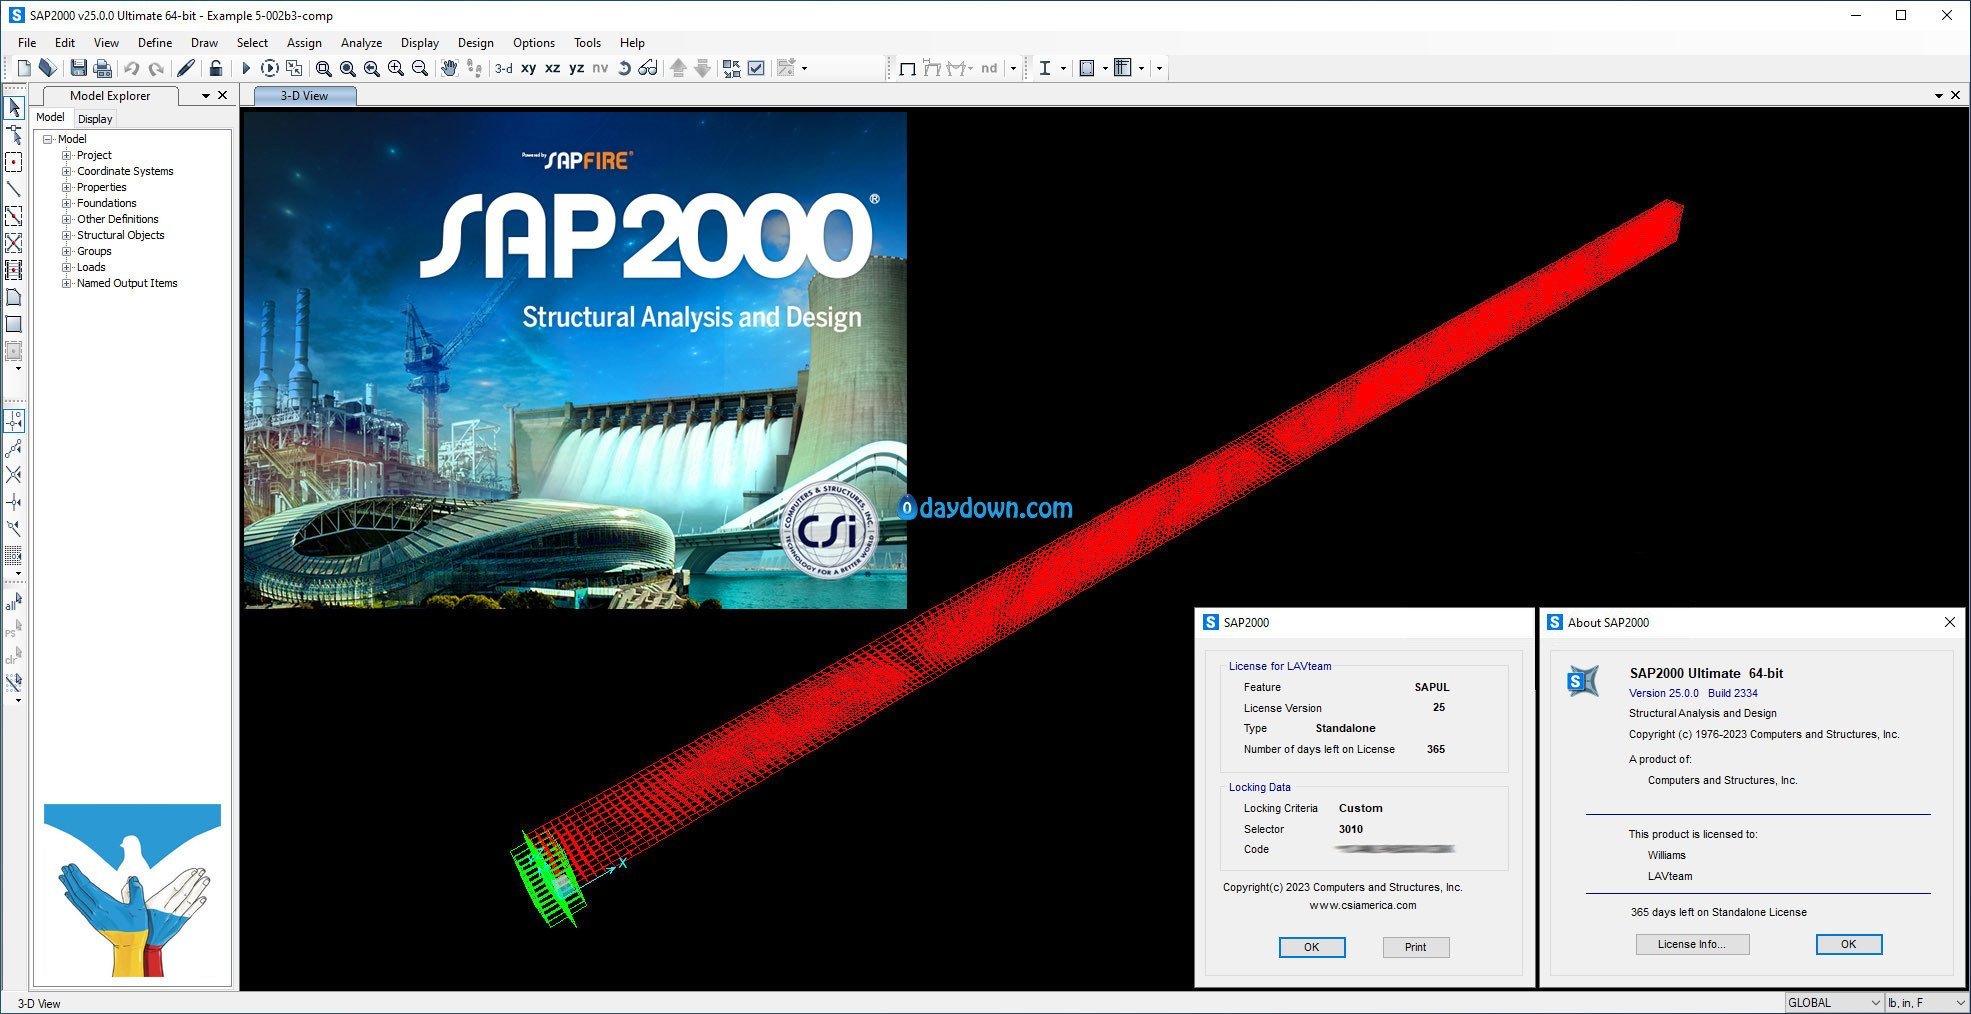
Task: Click the Save model floppy disk icon
Action: (78, 68)
